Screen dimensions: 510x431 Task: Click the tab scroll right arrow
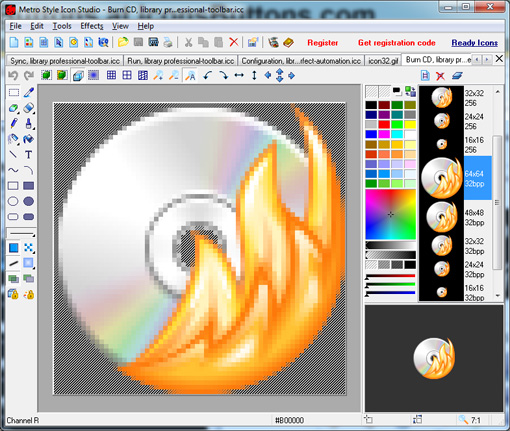coord(487,60)
